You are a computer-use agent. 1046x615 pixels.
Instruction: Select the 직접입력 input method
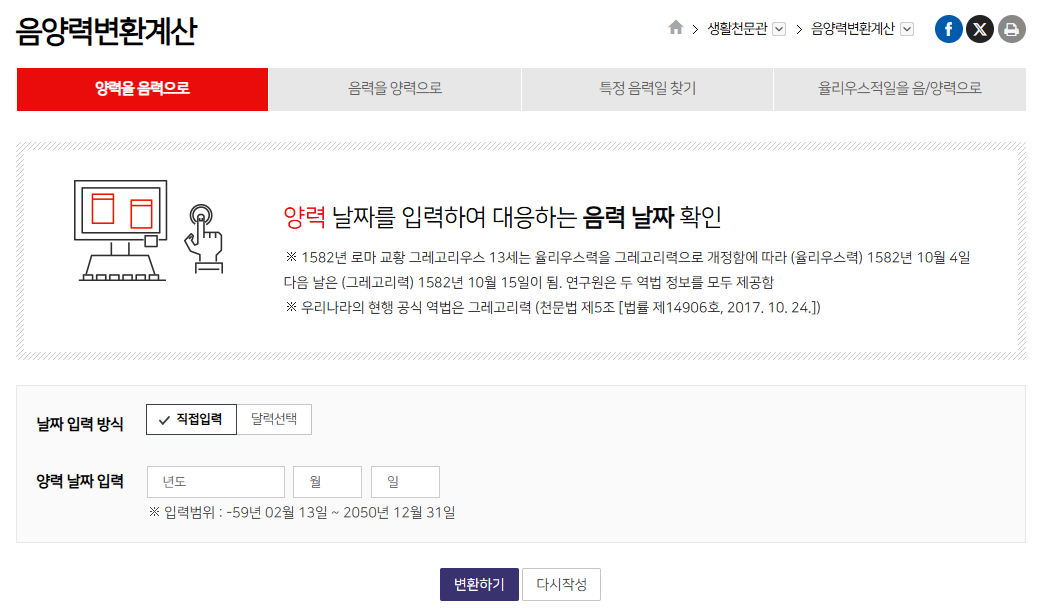(x=191, y=420)
